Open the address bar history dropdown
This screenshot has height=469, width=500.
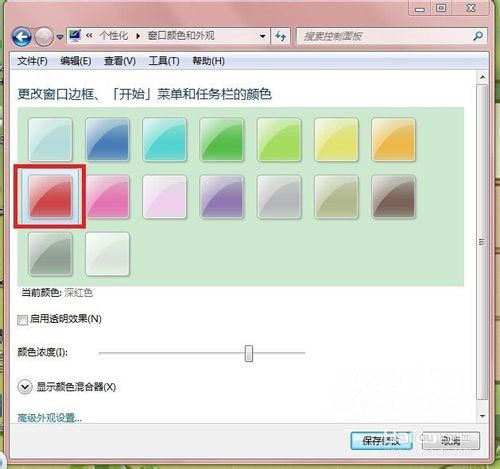263,36
